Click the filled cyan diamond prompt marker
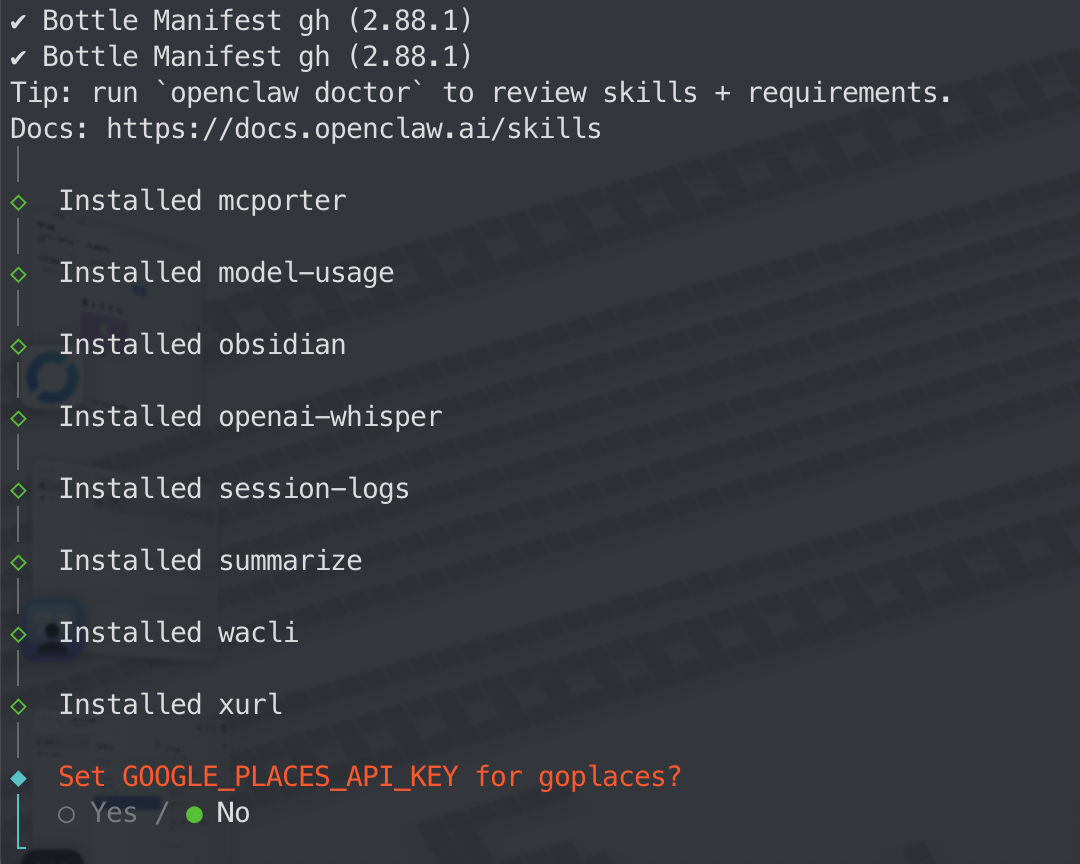Screen dimensions: 1080x864 pos(18,778)
